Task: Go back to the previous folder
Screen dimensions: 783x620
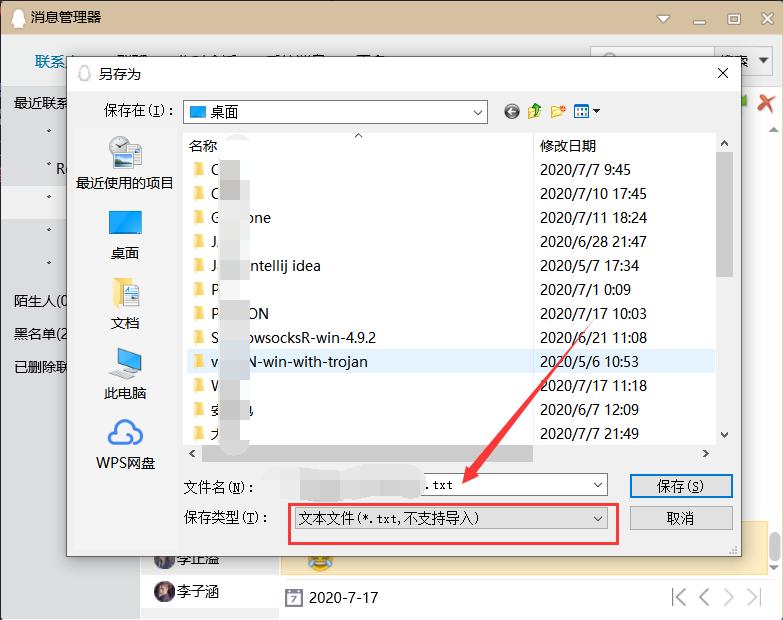Action: coord(512,112)
